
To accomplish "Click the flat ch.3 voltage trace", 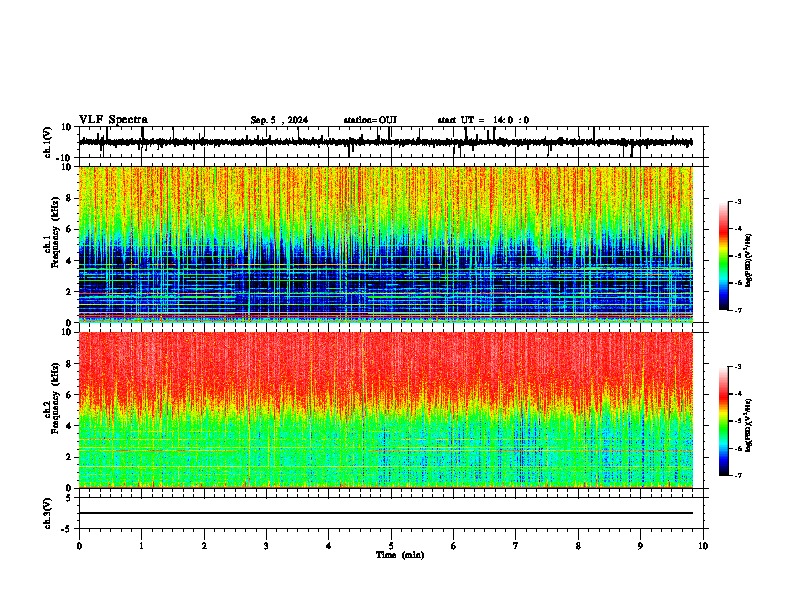I will coord(386,513).
